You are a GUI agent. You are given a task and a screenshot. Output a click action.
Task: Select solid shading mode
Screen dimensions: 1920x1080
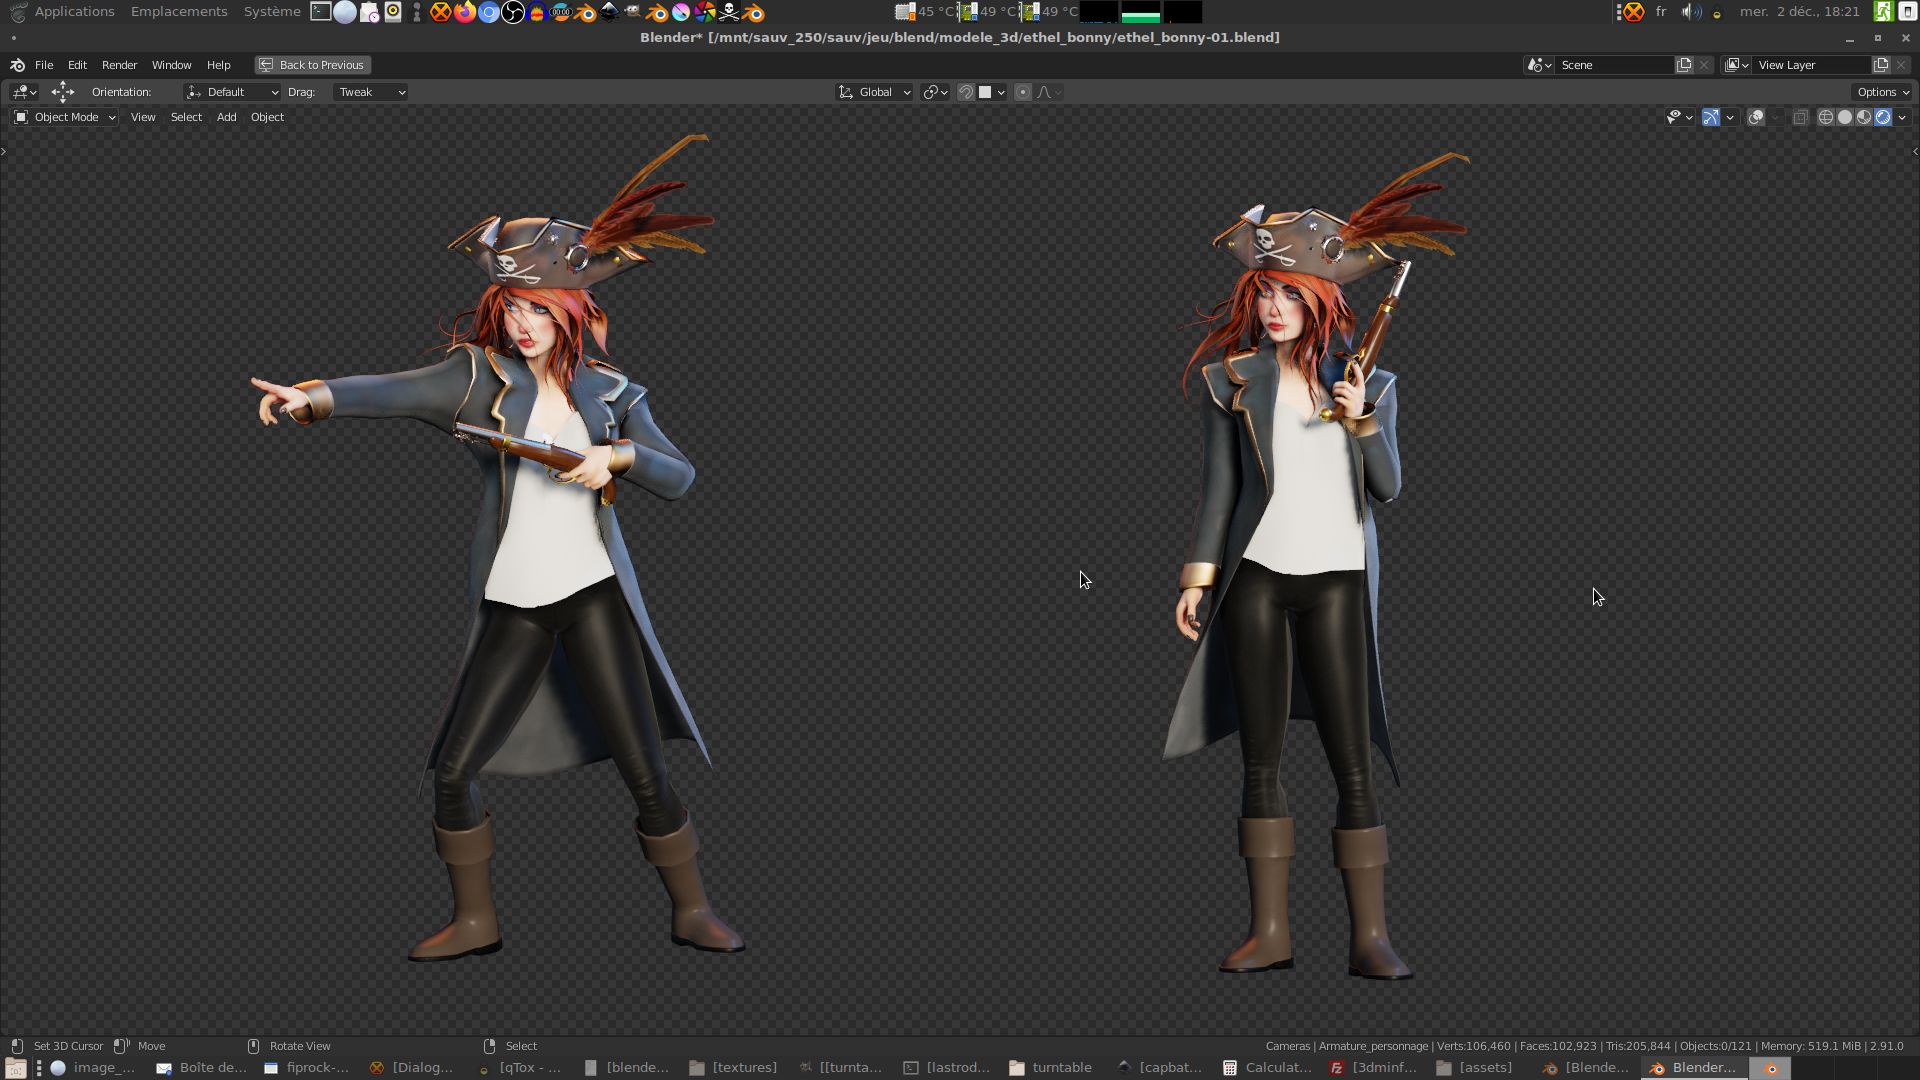[x=1845, y=117]
